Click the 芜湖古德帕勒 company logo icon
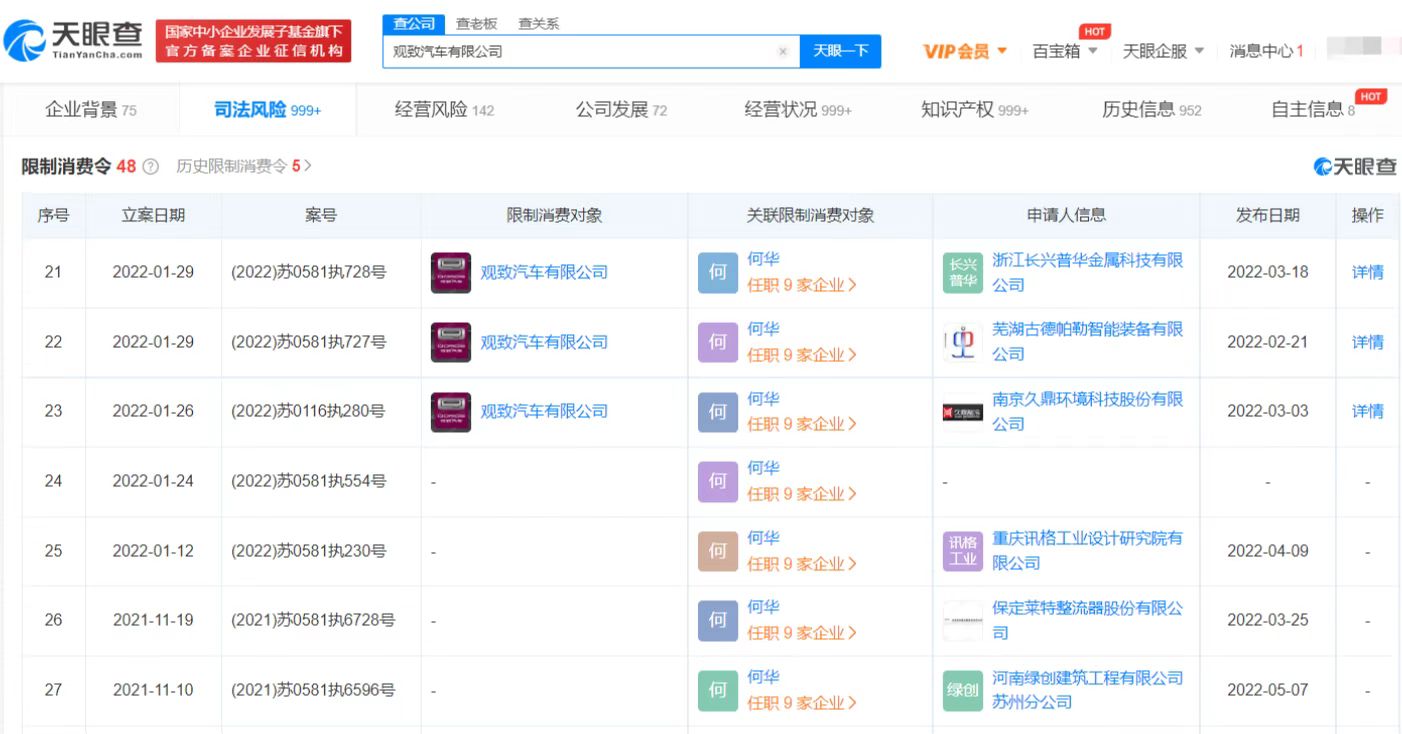This screenshot has height=734, width=1402. pyautogui.click(x=963, y=342)
